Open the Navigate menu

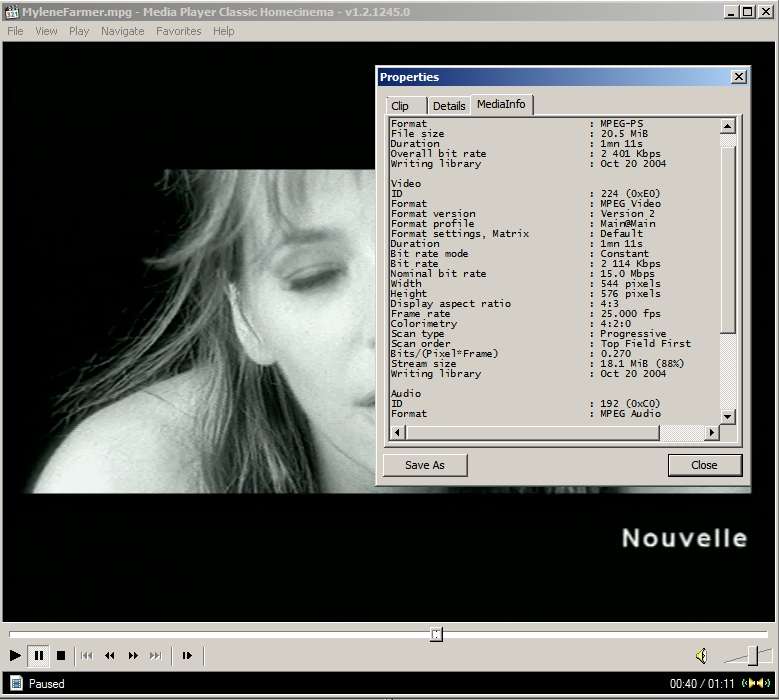(122, 31)
